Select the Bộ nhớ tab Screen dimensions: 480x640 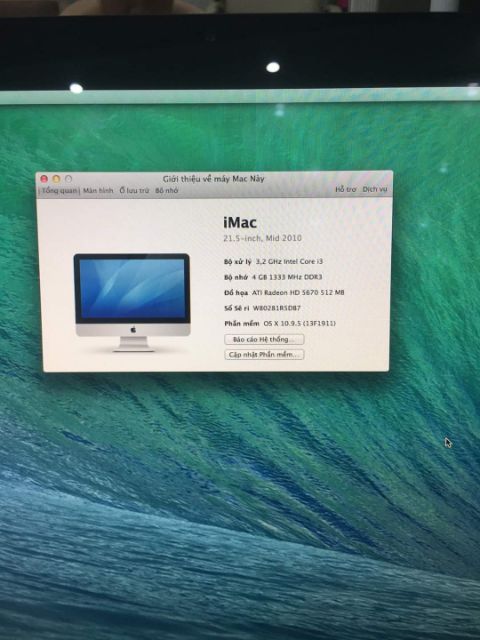point(167,191)
